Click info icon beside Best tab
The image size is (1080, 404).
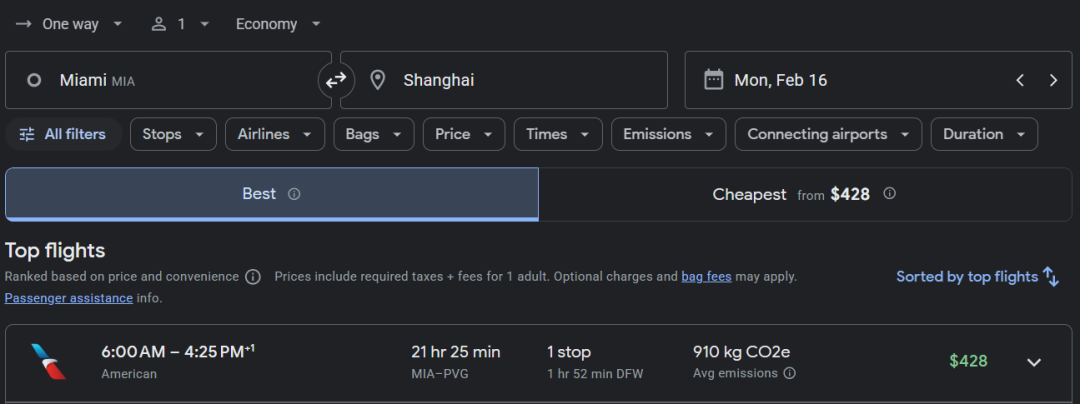point(294,194)
